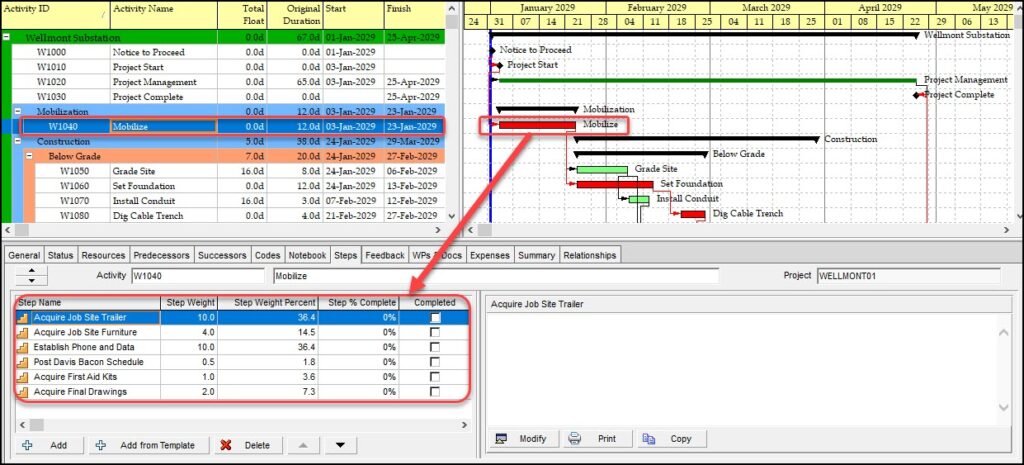
Task: Click Modify button icon
Action: (x=502, y=438)
